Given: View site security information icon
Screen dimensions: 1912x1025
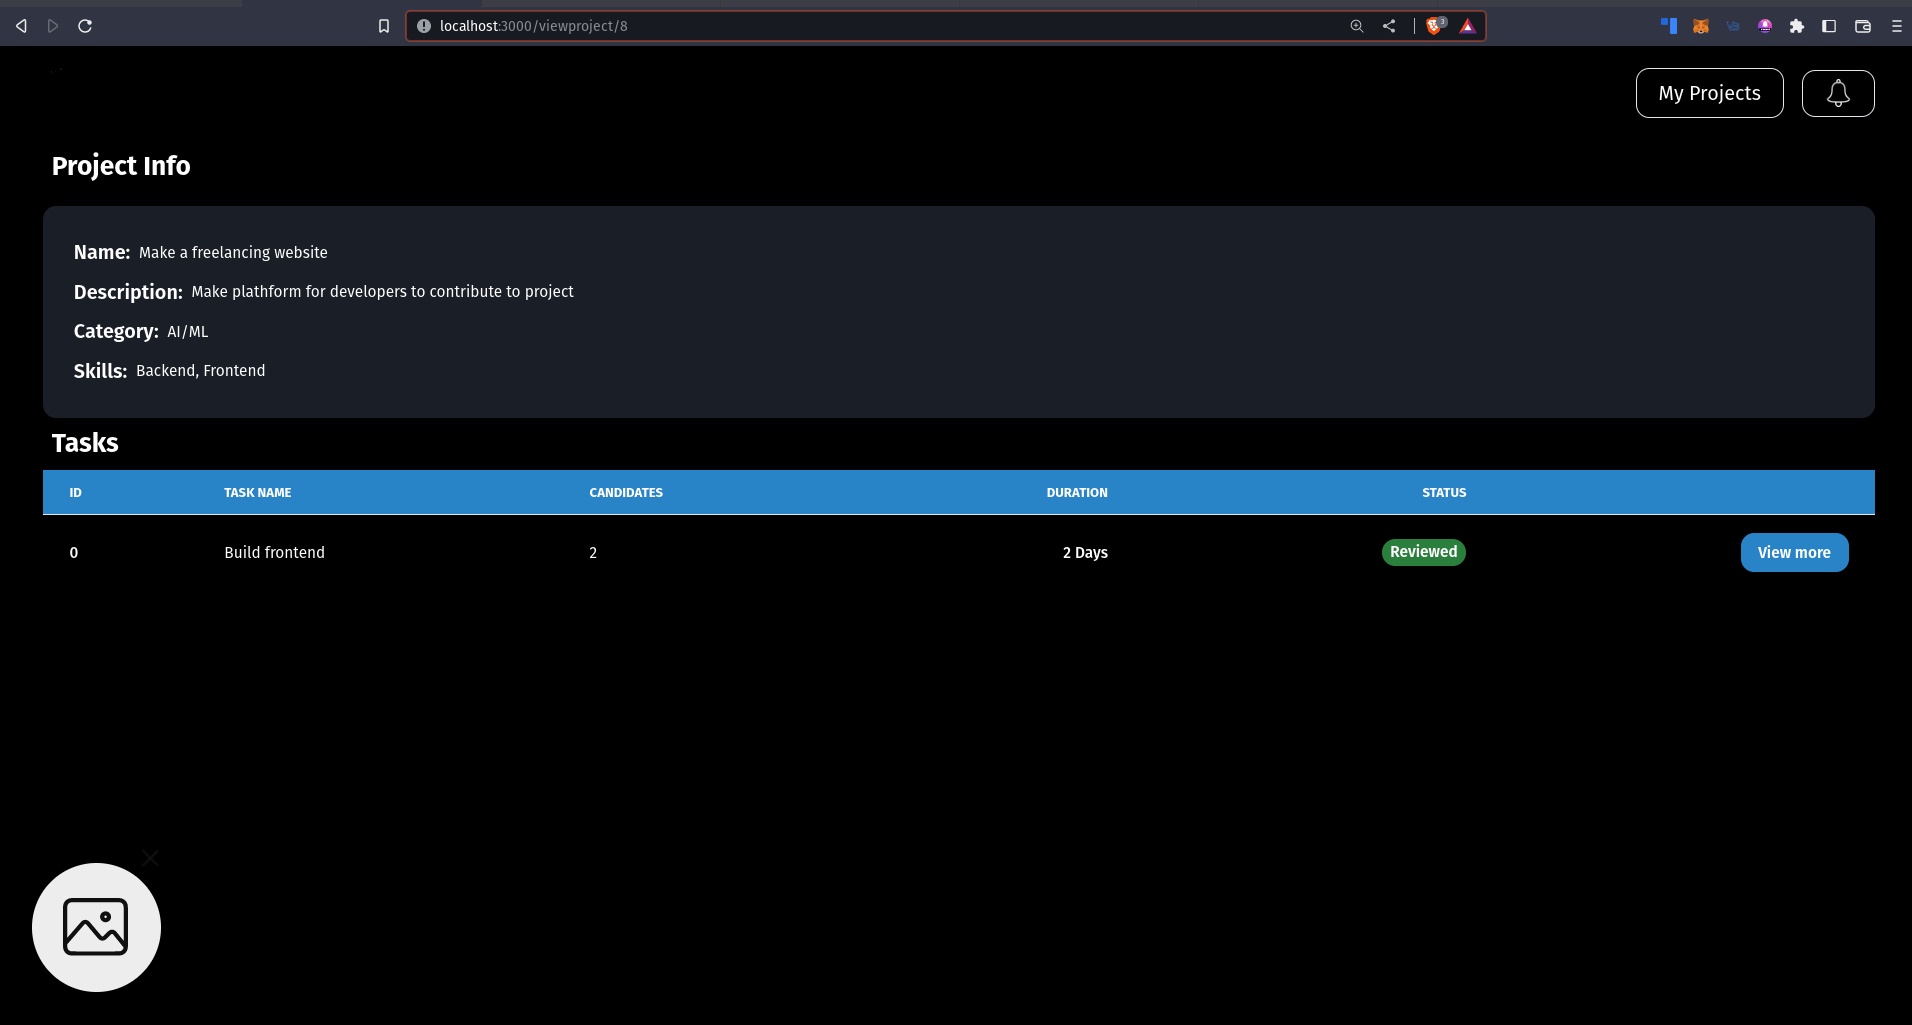Looking at the screenshot, I should click(424, 26).
